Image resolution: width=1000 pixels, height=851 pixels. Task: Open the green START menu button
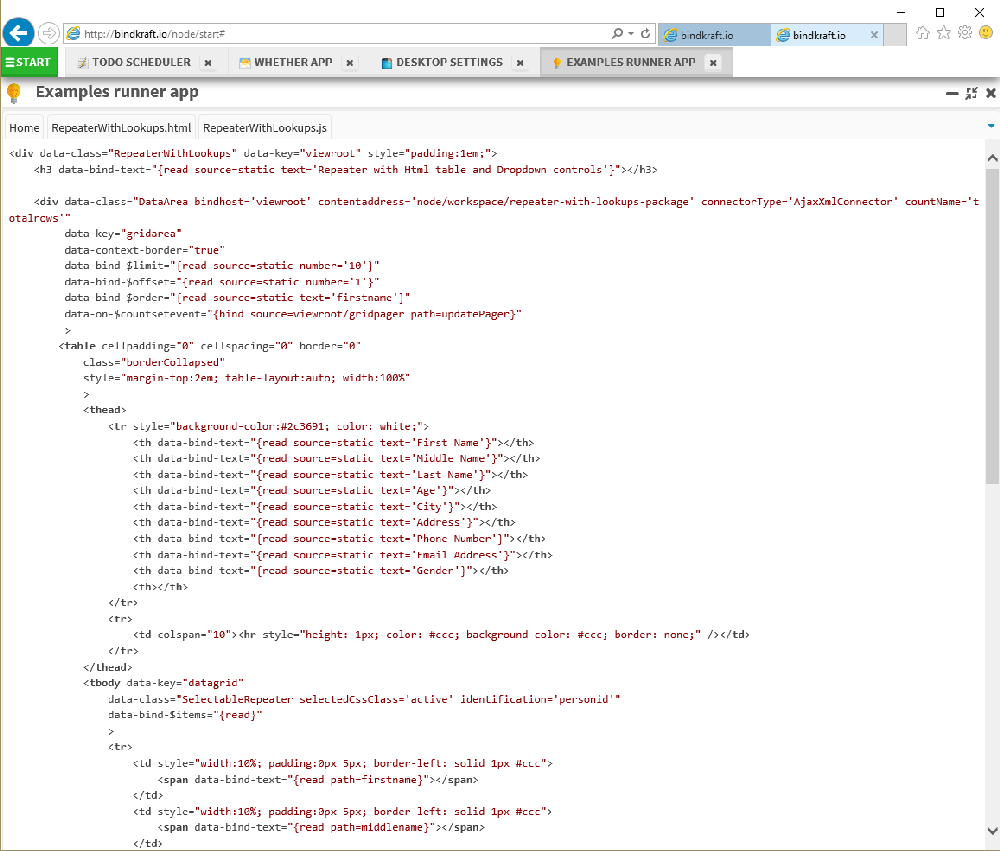(x=29, y=62)
